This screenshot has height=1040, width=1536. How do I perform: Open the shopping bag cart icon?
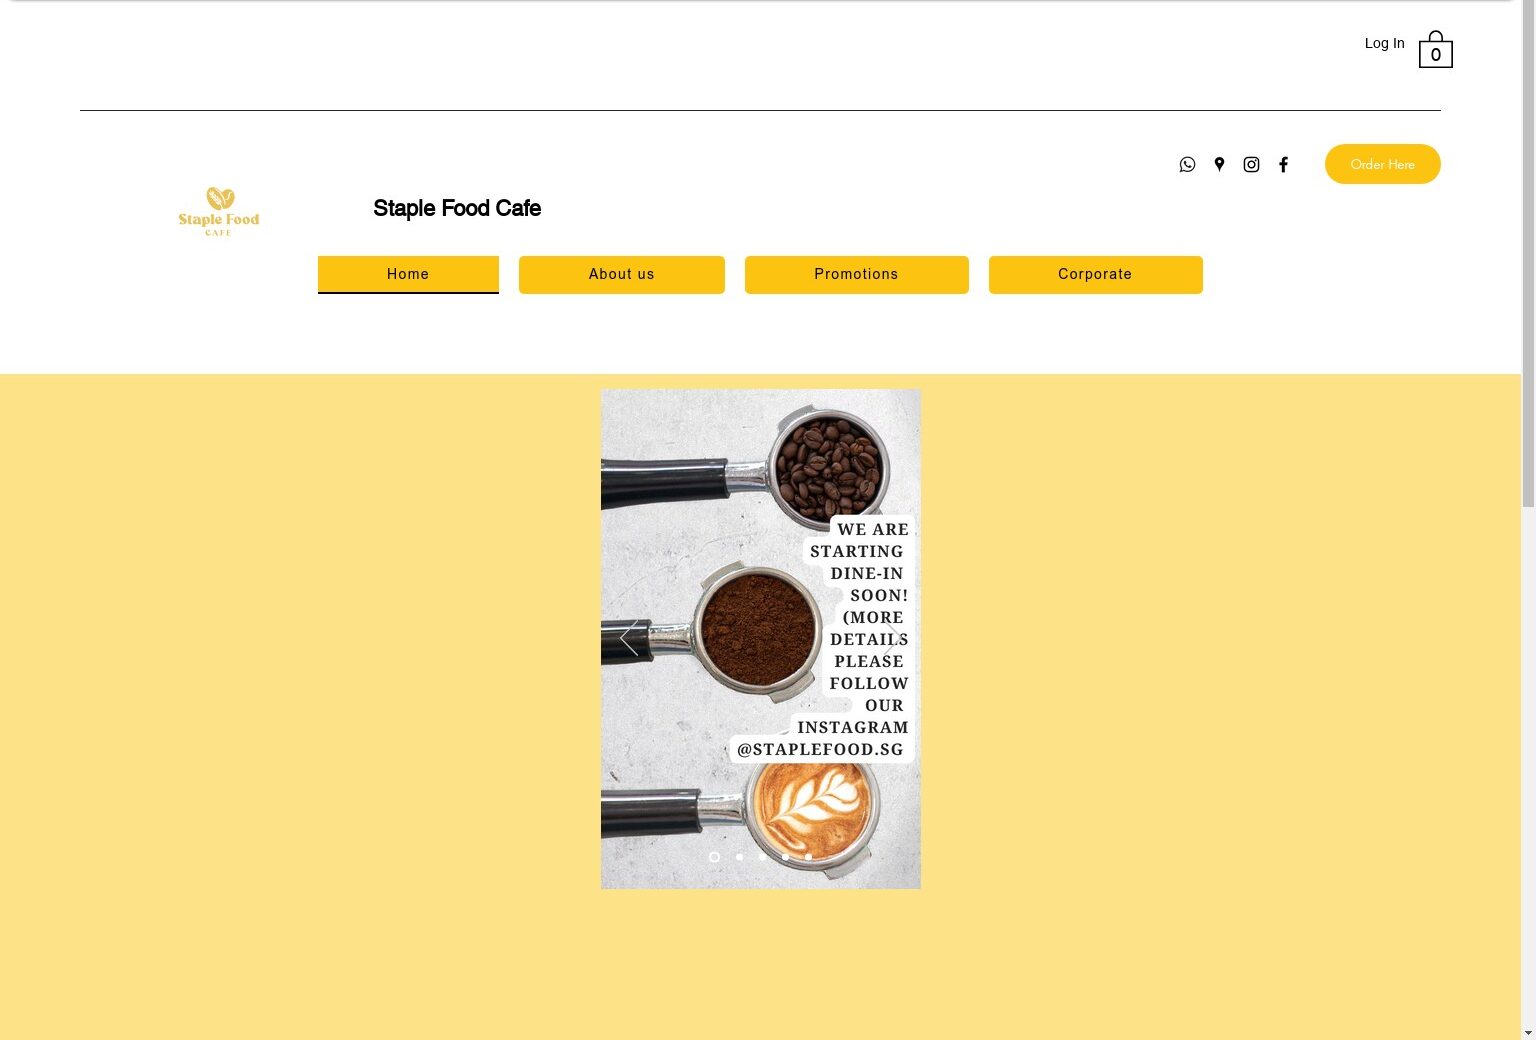coord(1435,49)
